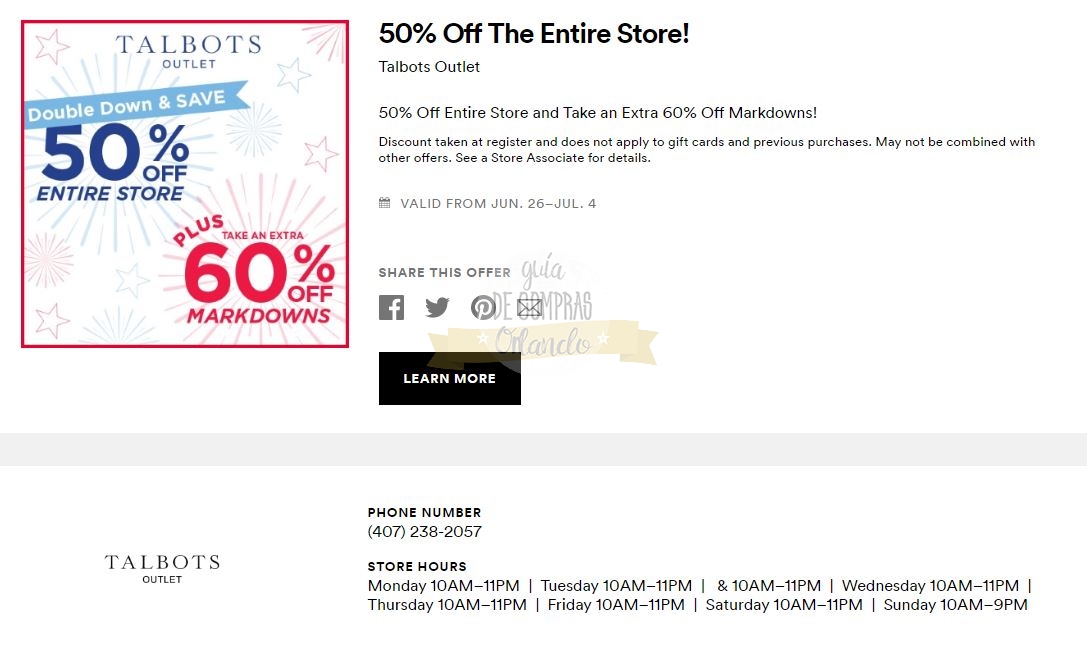Share the offer via email envelope icon
The height and width of the screenshot is (655, 1087).
tap(529, 307)
